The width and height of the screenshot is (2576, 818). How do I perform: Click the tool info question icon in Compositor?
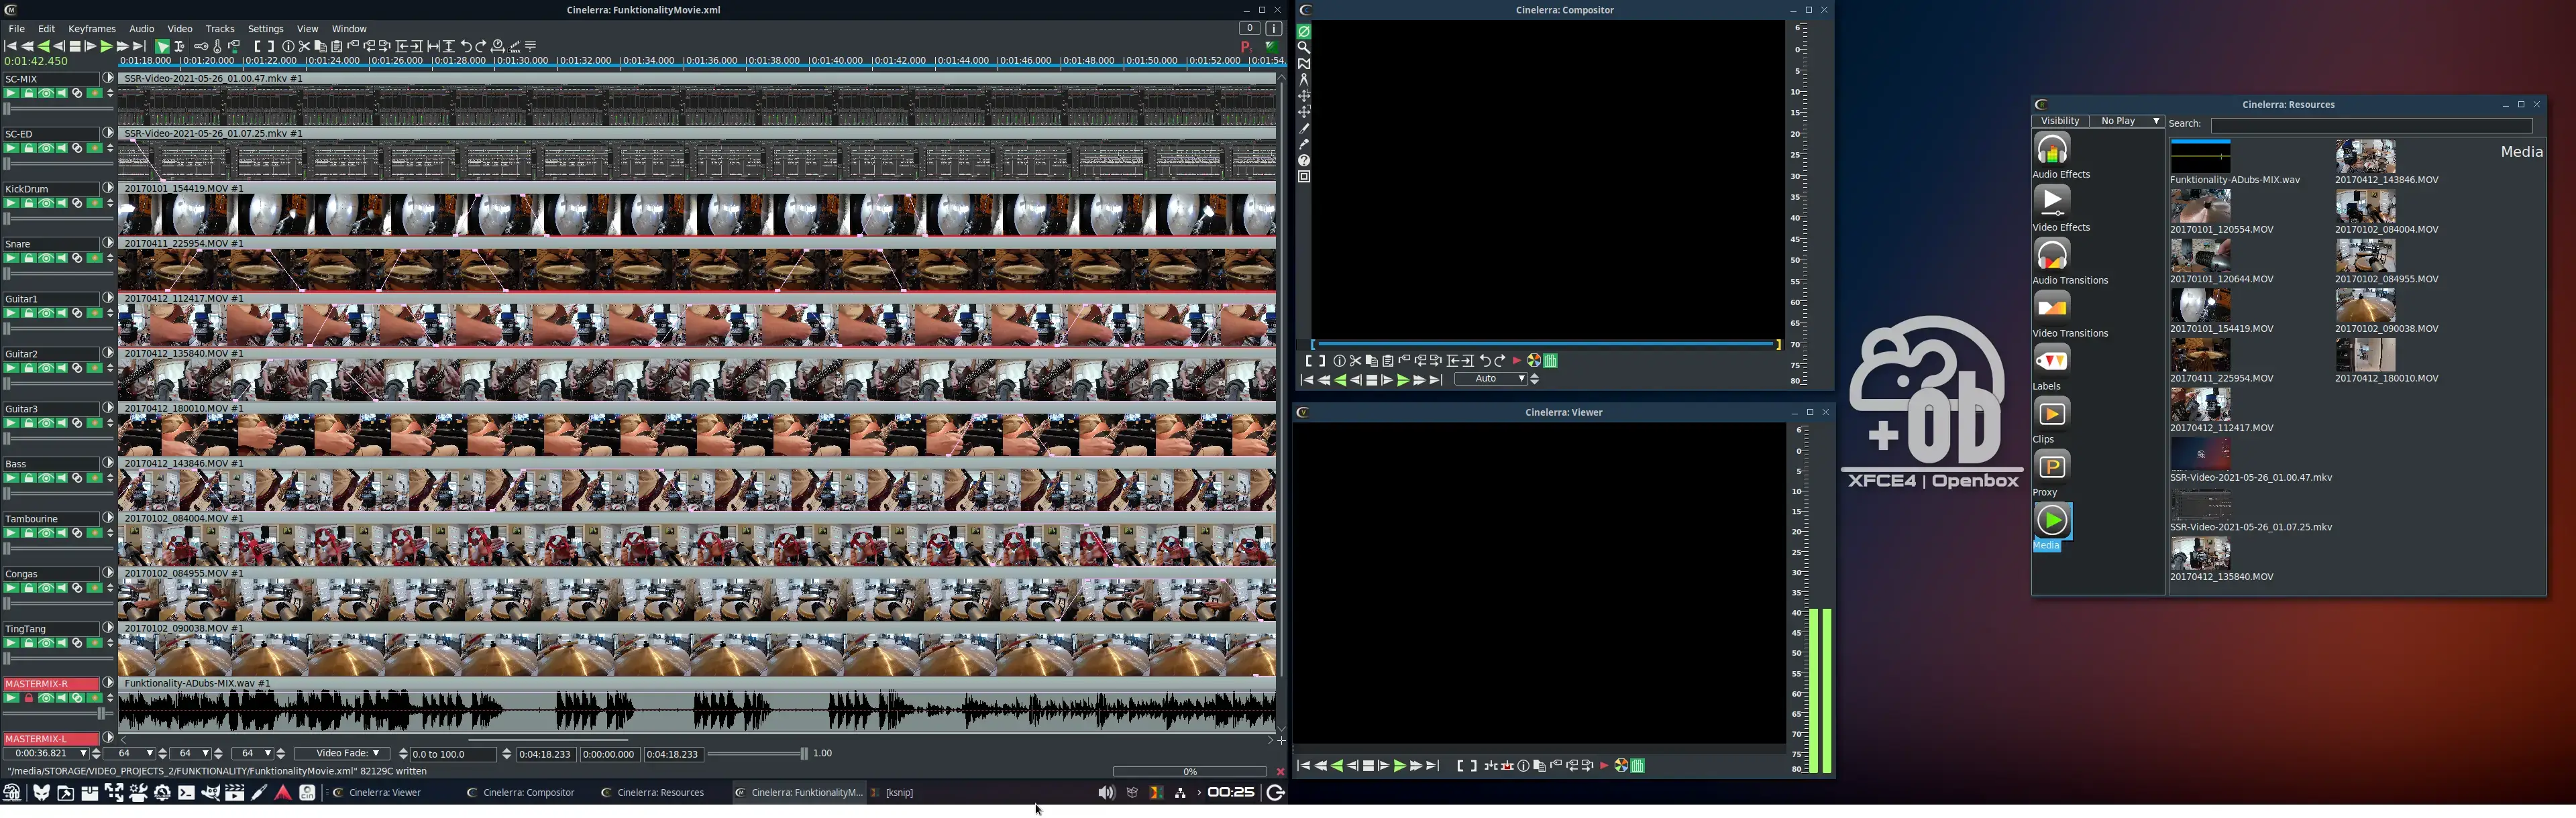[x=1304, y=160]
